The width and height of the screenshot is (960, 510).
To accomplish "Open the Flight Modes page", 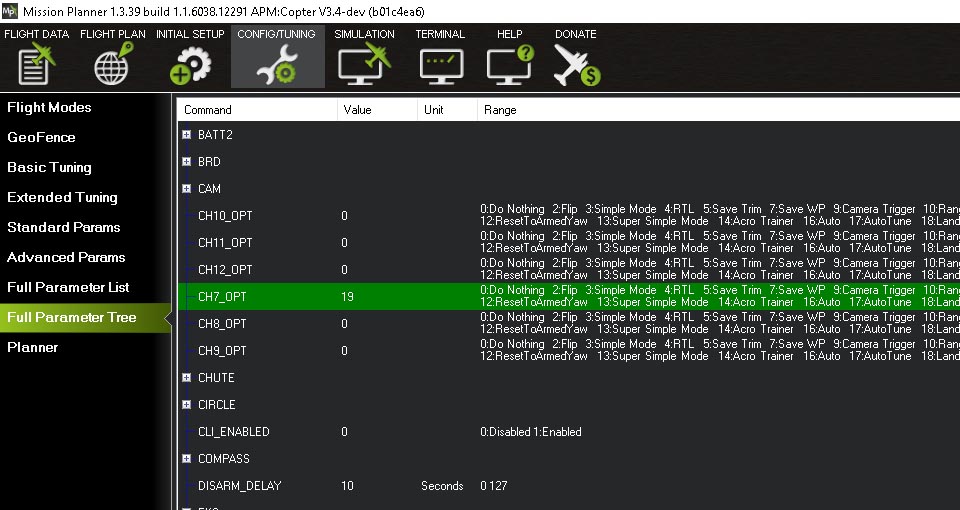I will (x=49, y=107).
